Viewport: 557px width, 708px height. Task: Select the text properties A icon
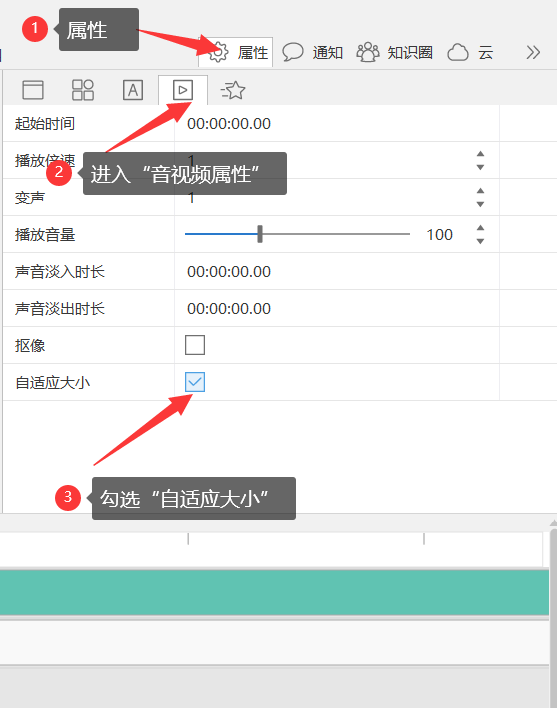(x=133, y=90)
